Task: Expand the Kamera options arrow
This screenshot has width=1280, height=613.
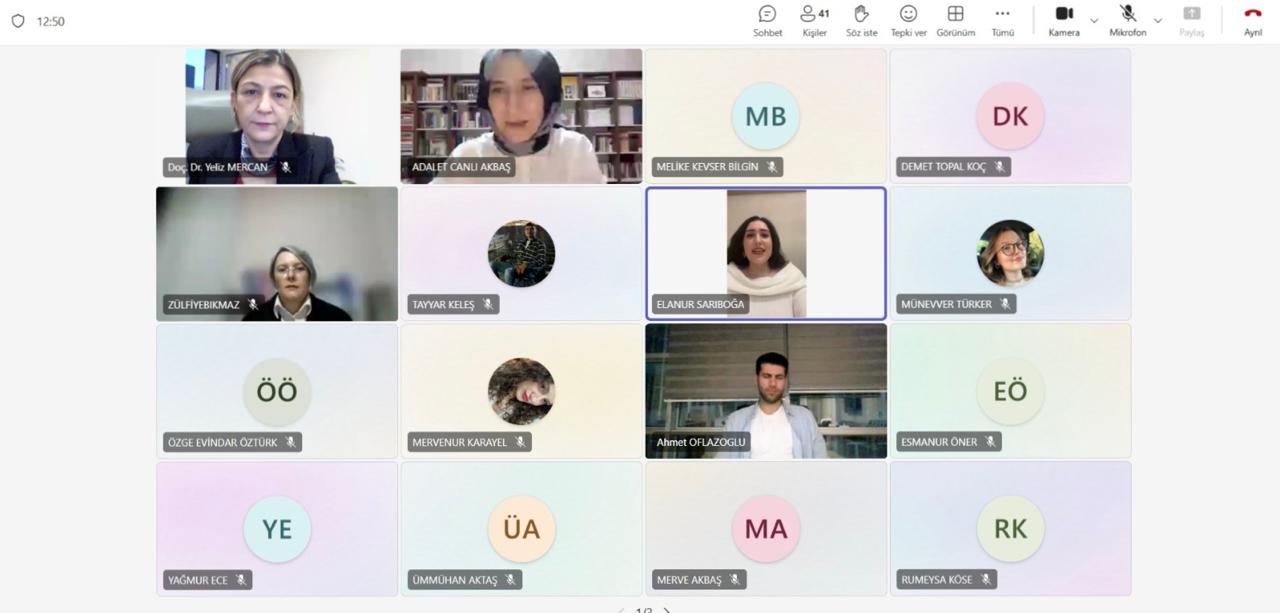Action: click(1093, 20)
